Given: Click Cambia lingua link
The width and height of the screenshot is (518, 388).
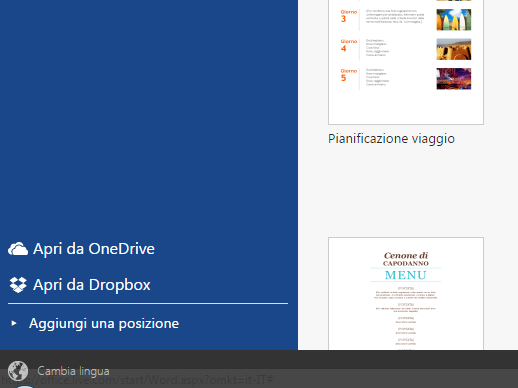Looking at the screenshot, I should point(73,371).
